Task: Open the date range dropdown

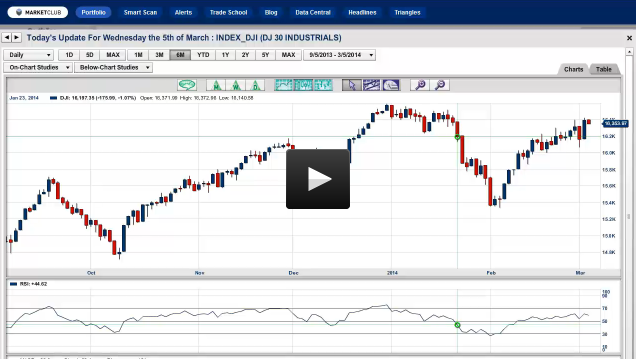Action: pos(339,55)
